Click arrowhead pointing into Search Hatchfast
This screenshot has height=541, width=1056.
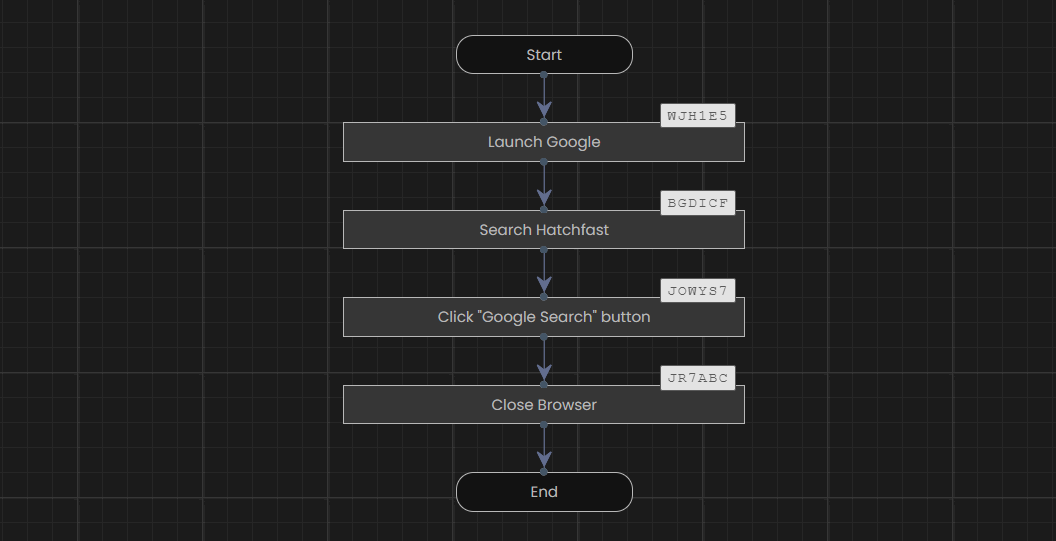point(544,198)
